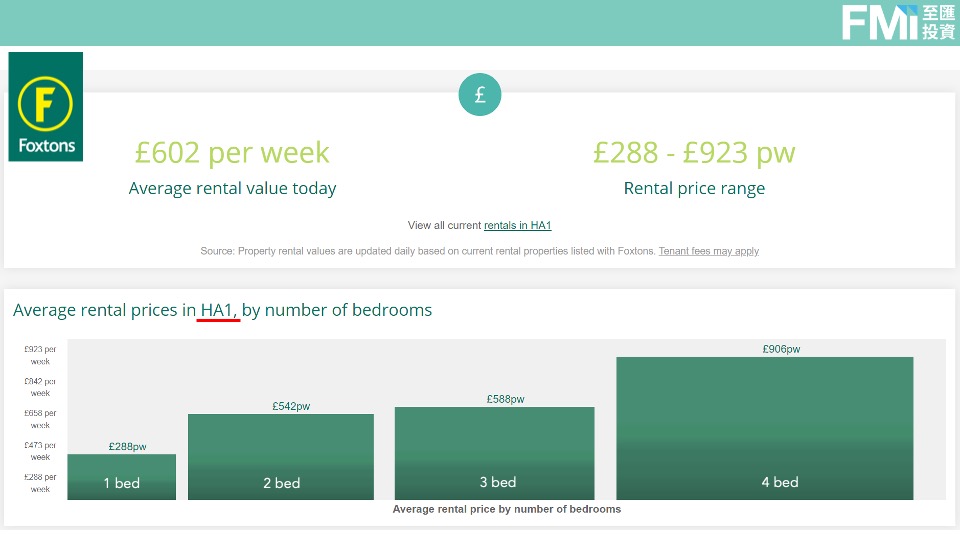This screenshot has height=540, width=960.
Task: Click the £602 per week figure
Action: coord(232,152)
